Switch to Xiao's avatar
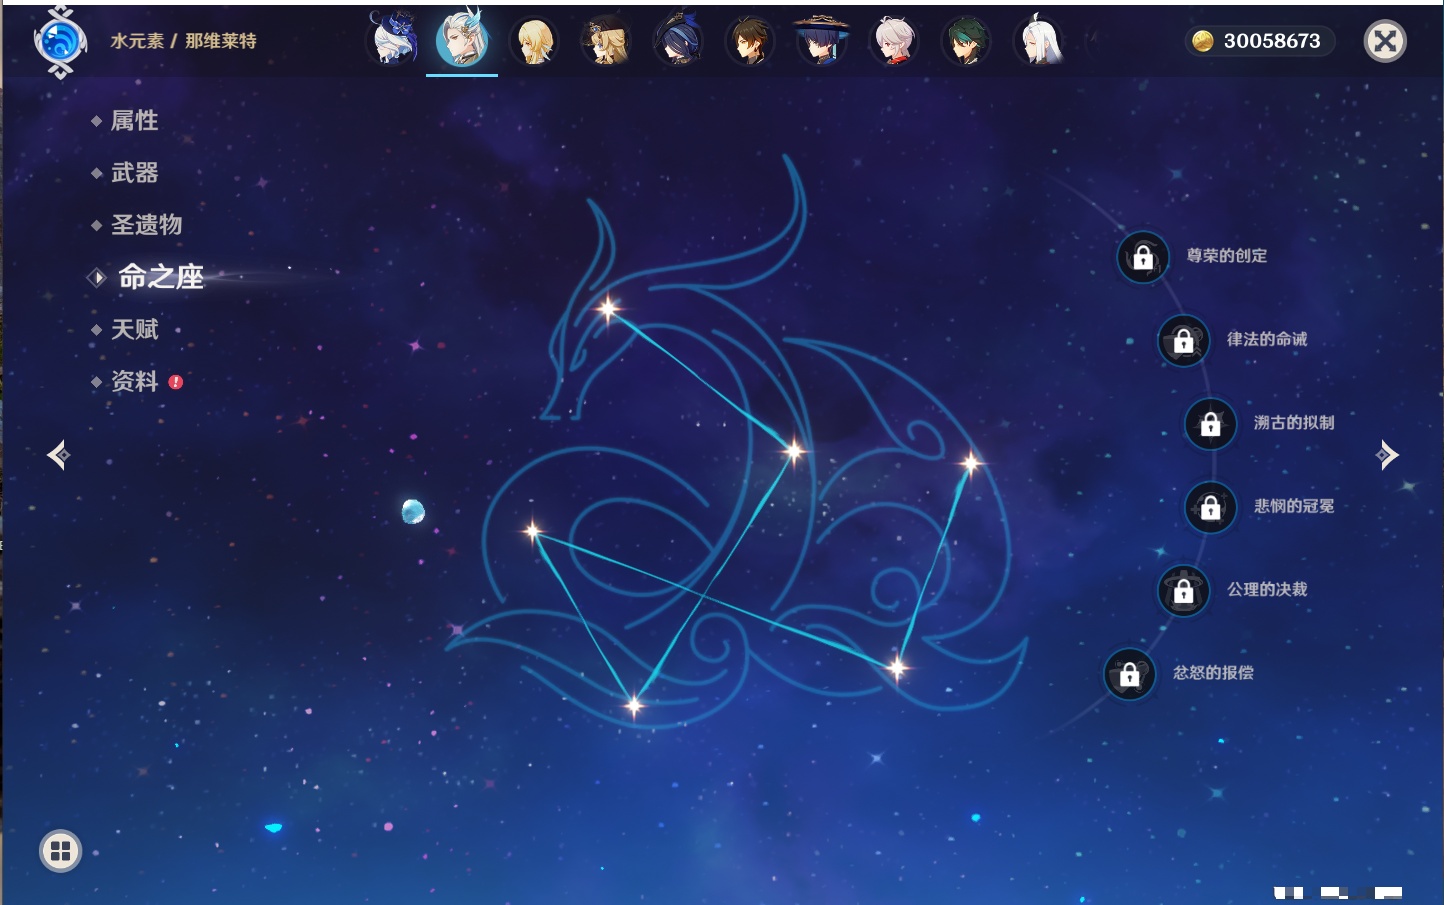The height and width of the screenshot is (905, 1444). 966,42
